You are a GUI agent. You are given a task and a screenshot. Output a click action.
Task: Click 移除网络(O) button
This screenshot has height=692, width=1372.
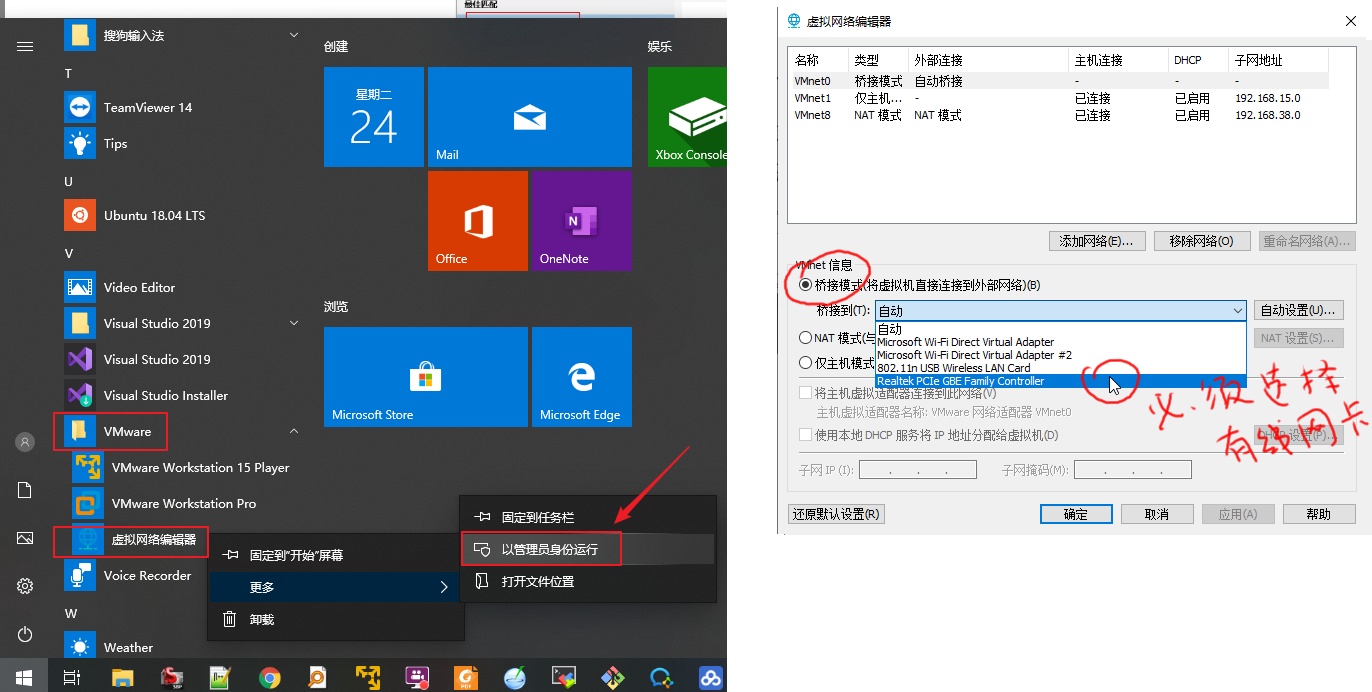click(x=1201, y=241)
